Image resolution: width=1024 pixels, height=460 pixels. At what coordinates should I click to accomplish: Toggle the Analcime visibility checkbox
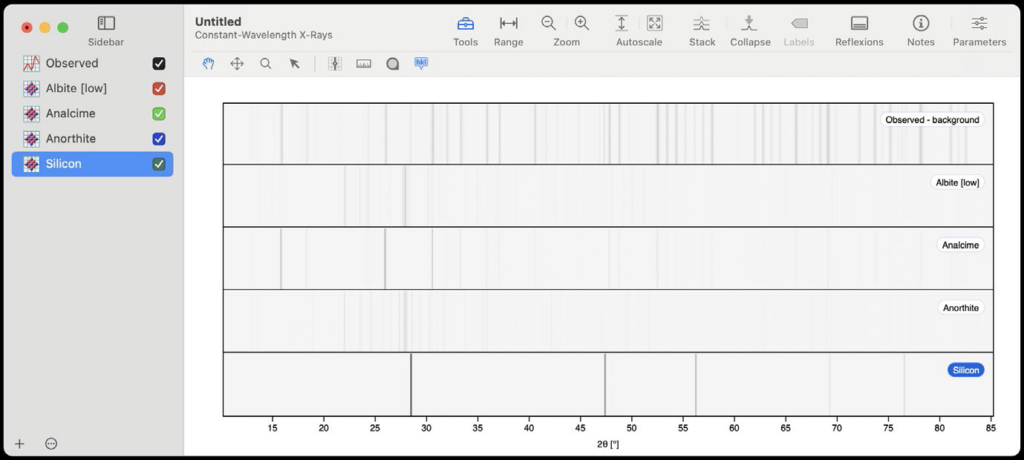click(x=159, y=114)
